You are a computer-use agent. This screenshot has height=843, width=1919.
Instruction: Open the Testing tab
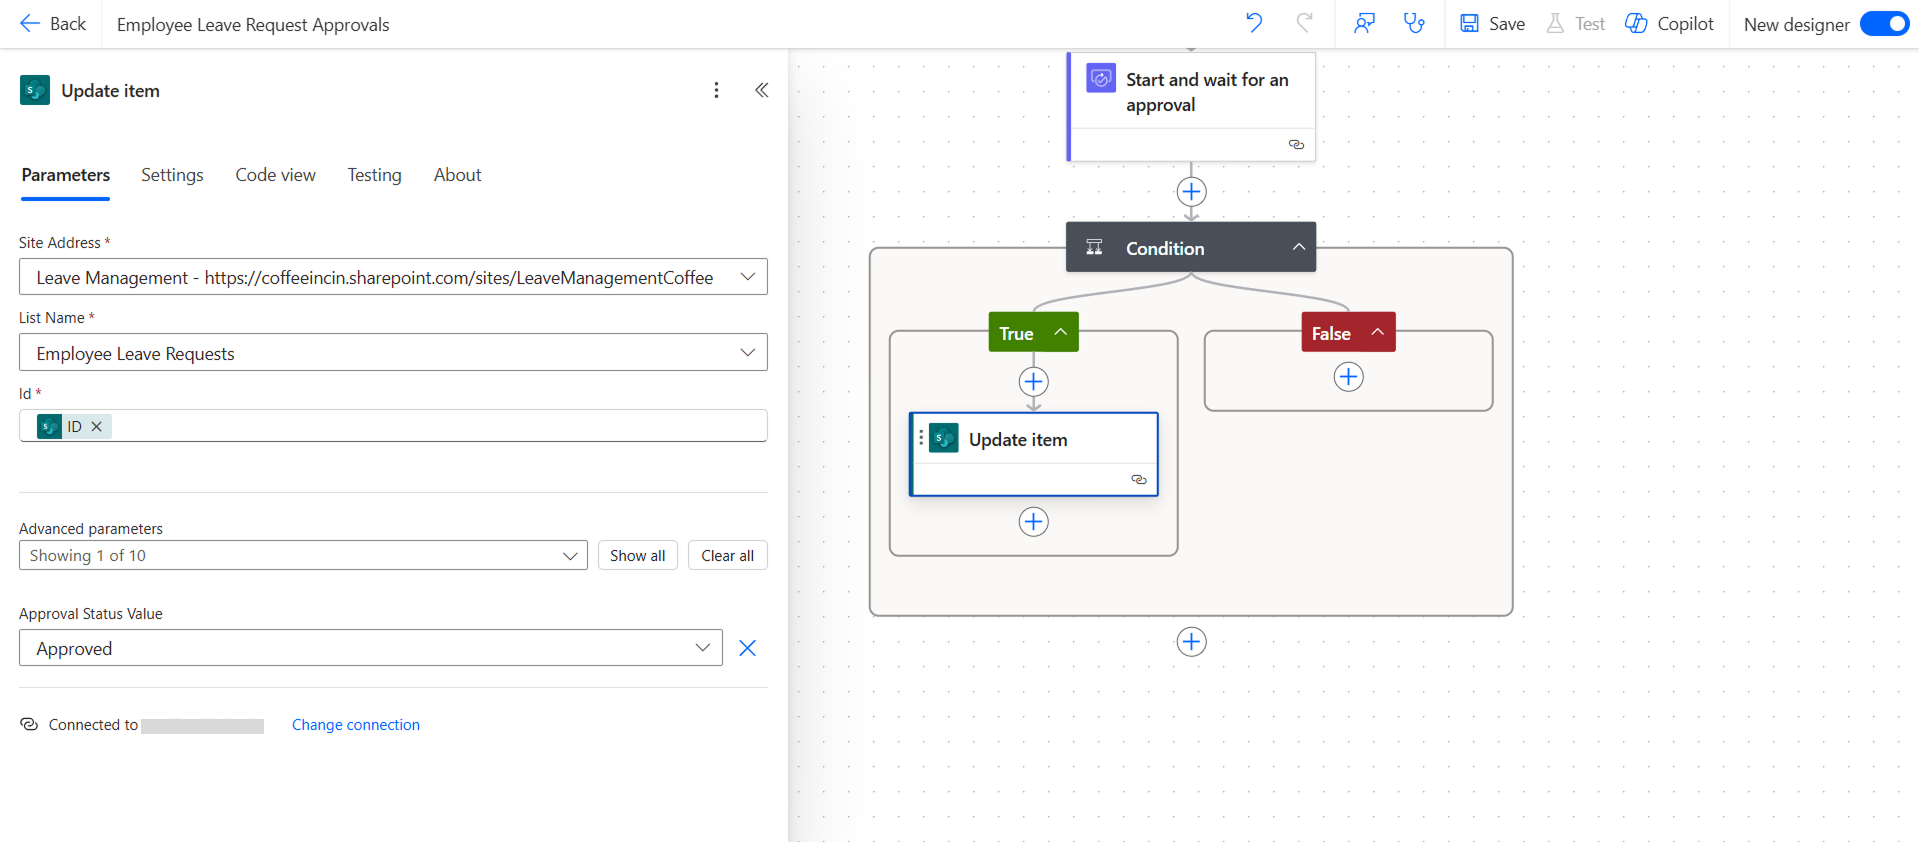point(374,175)
